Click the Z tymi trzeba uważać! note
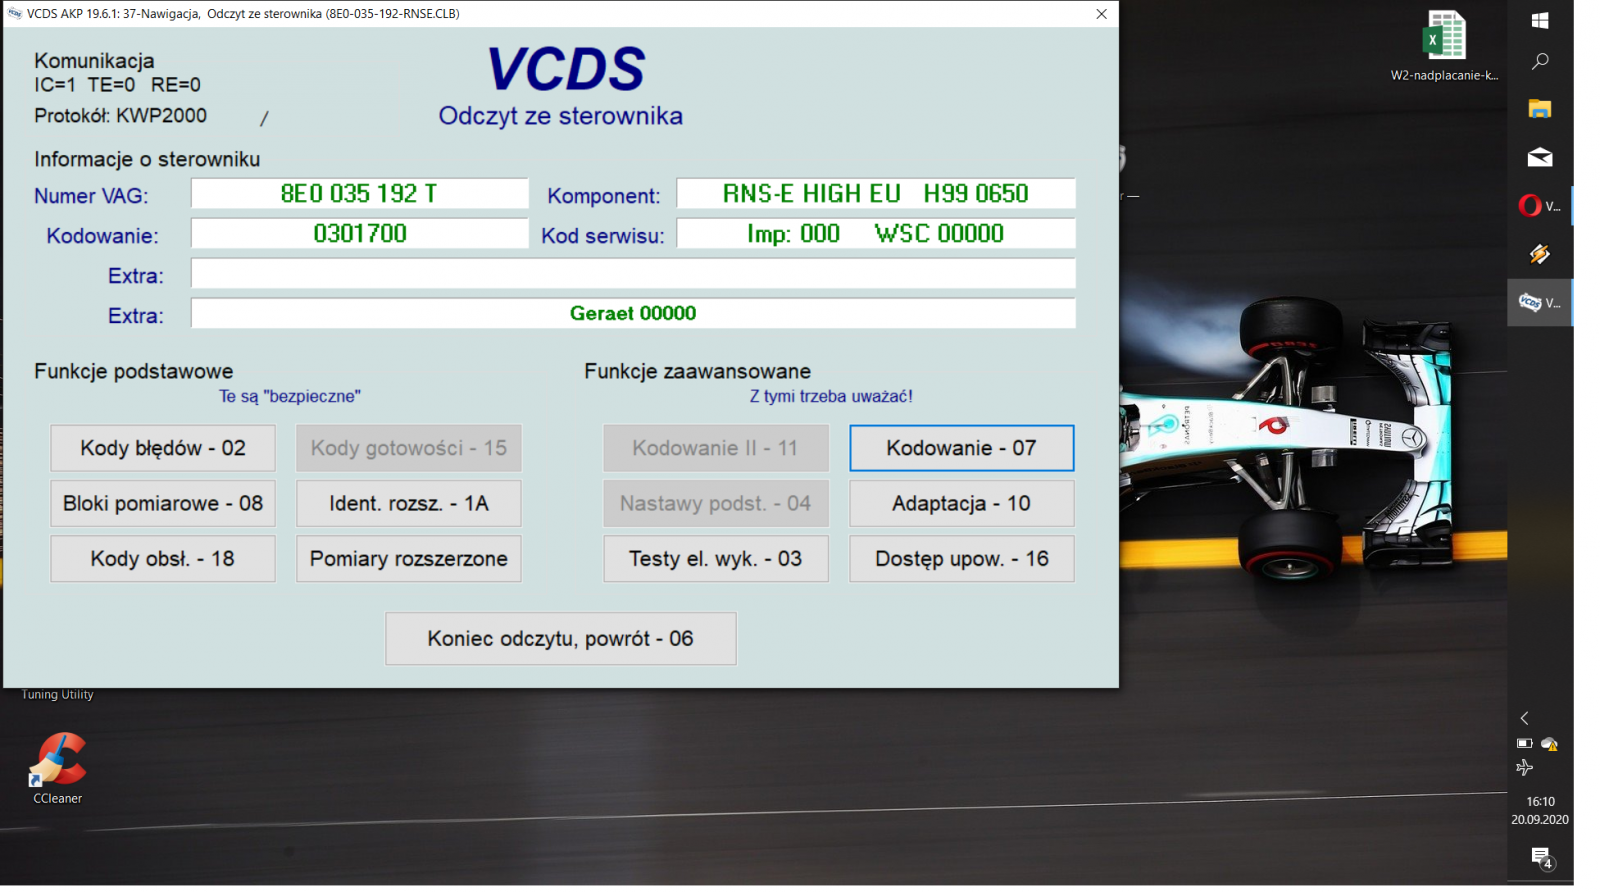Image resolution: width=1600 pixels, height=892 pixels. [831, 397]
